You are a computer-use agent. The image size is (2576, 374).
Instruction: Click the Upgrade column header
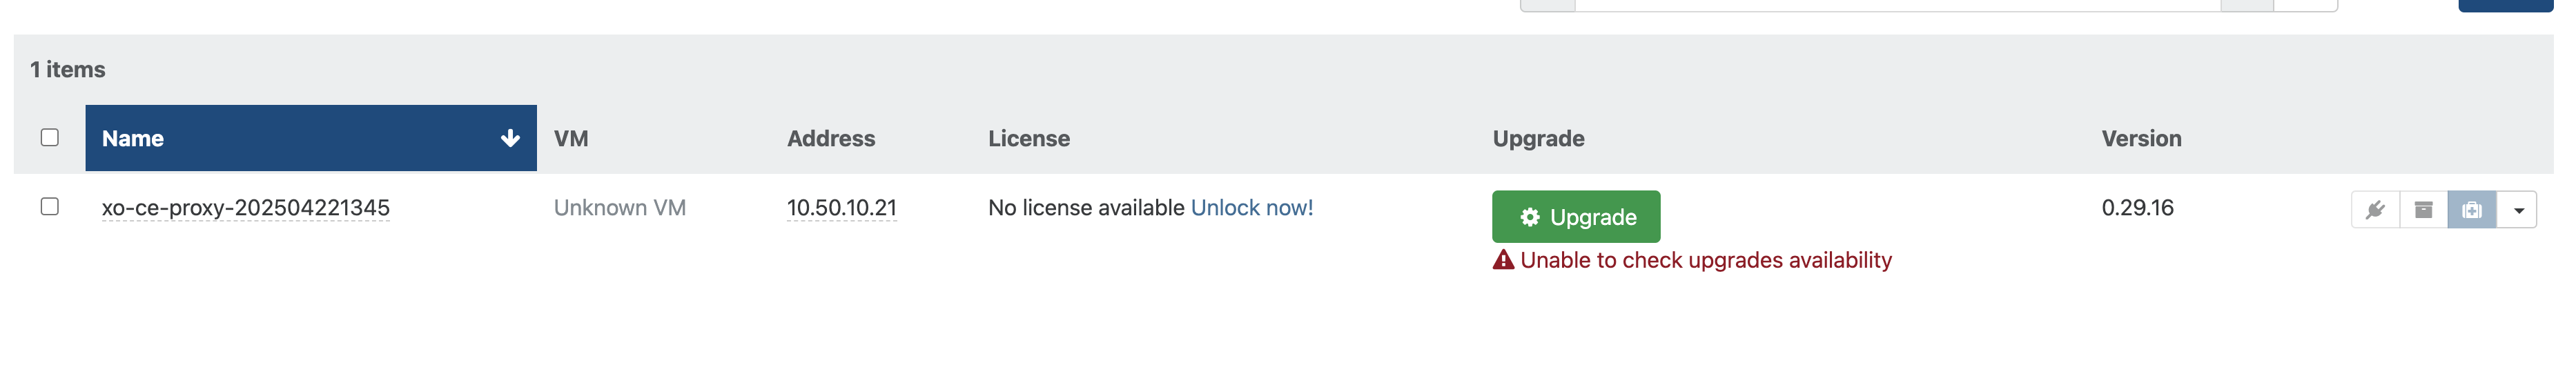click(1538, 139)
